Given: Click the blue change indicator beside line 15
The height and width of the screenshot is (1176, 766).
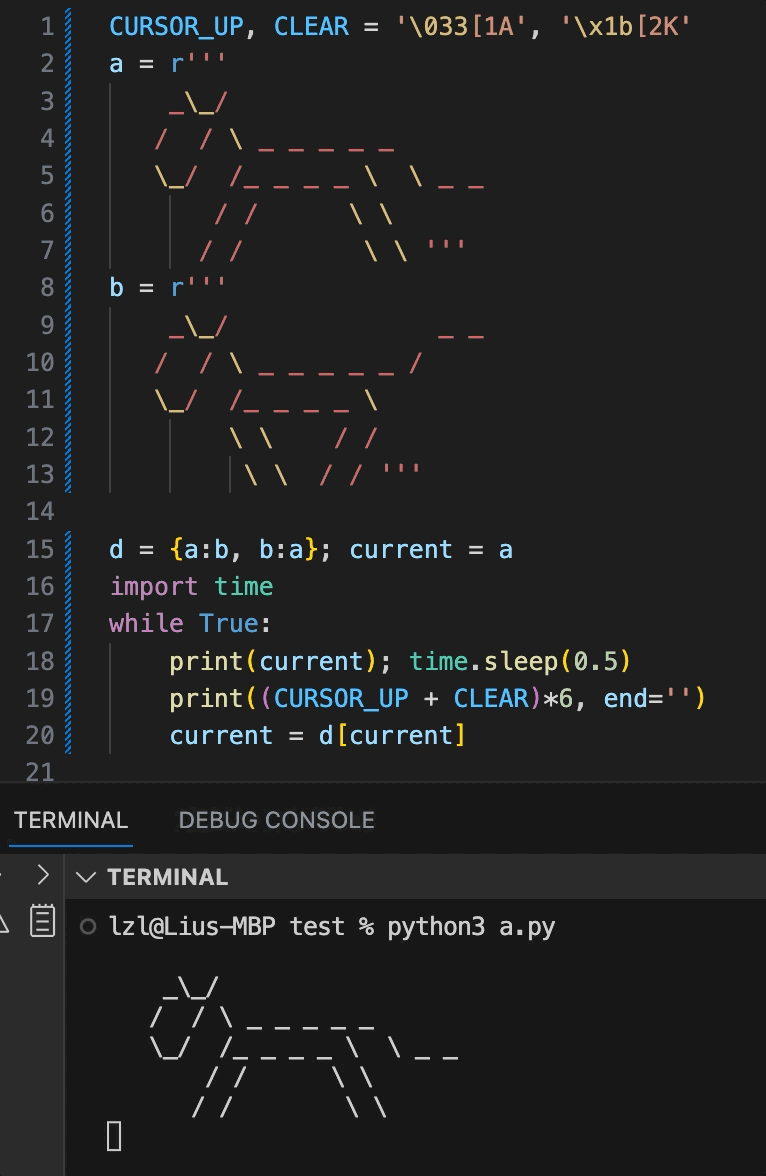Looking at the screenshot, I should coord(66,549).
